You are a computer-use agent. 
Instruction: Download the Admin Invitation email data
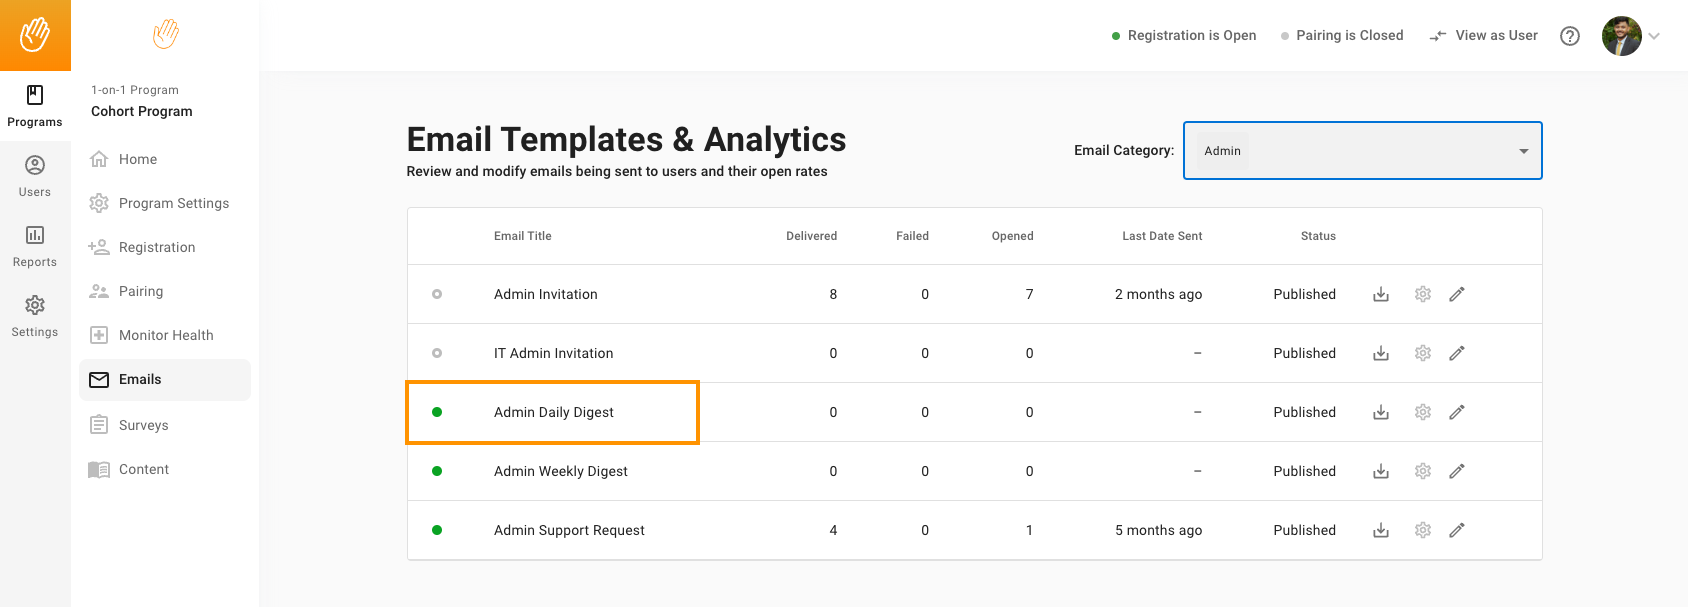point(1381,294)
